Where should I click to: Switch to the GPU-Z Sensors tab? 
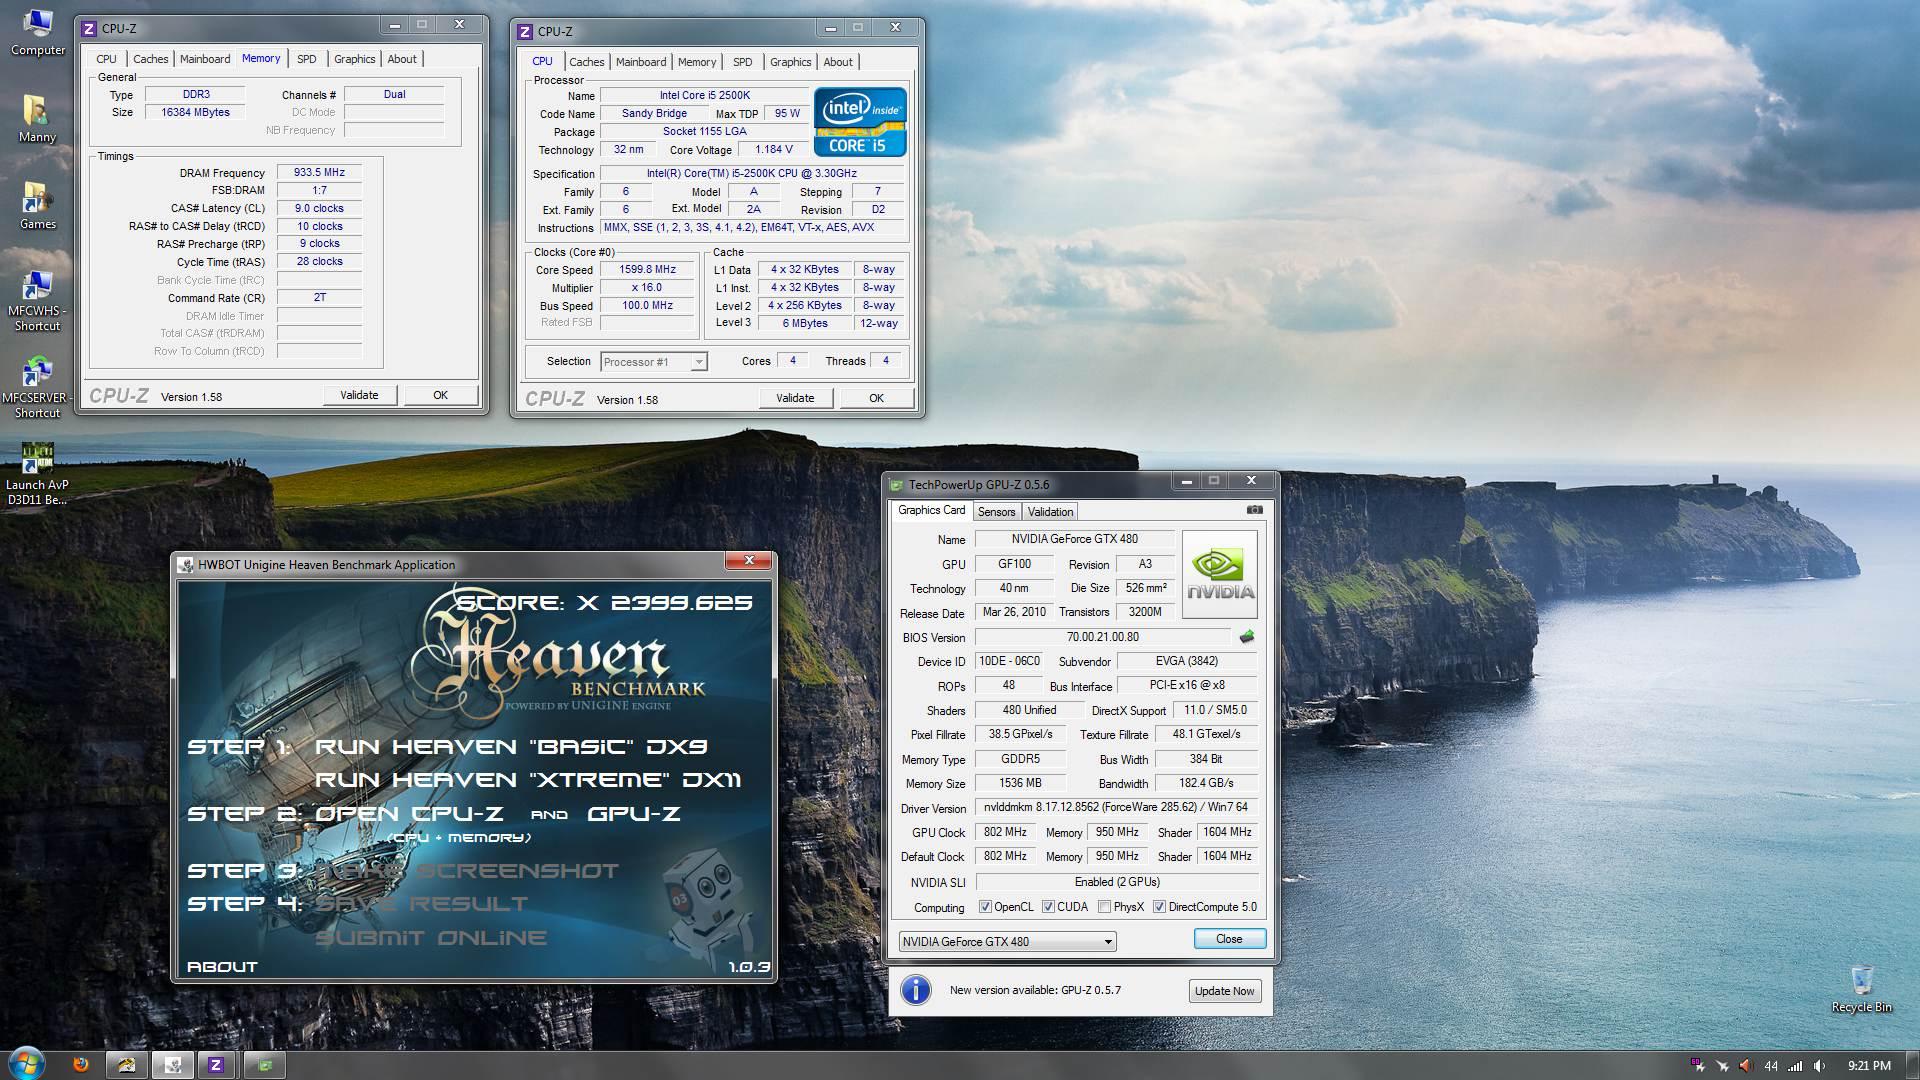pos(996,512)
